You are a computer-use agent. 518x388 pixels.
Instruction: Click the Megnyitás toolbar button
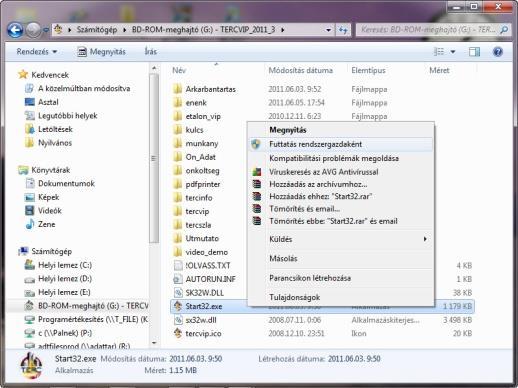(x=102, y=52)
